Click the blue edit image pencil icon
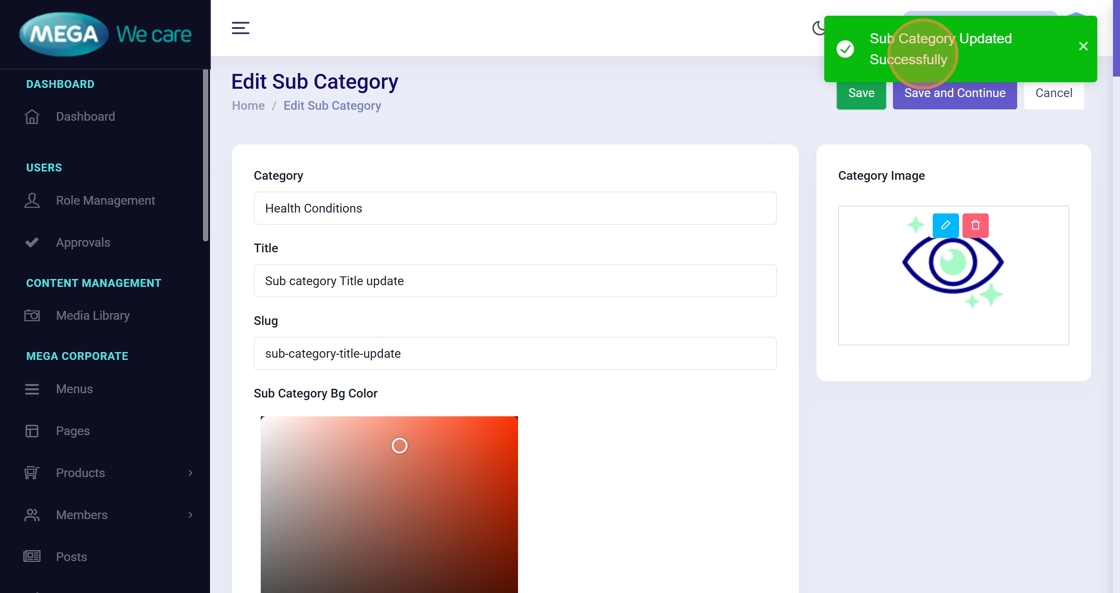The width and height of the screenshot is (1120, 593). pos(945,225)
